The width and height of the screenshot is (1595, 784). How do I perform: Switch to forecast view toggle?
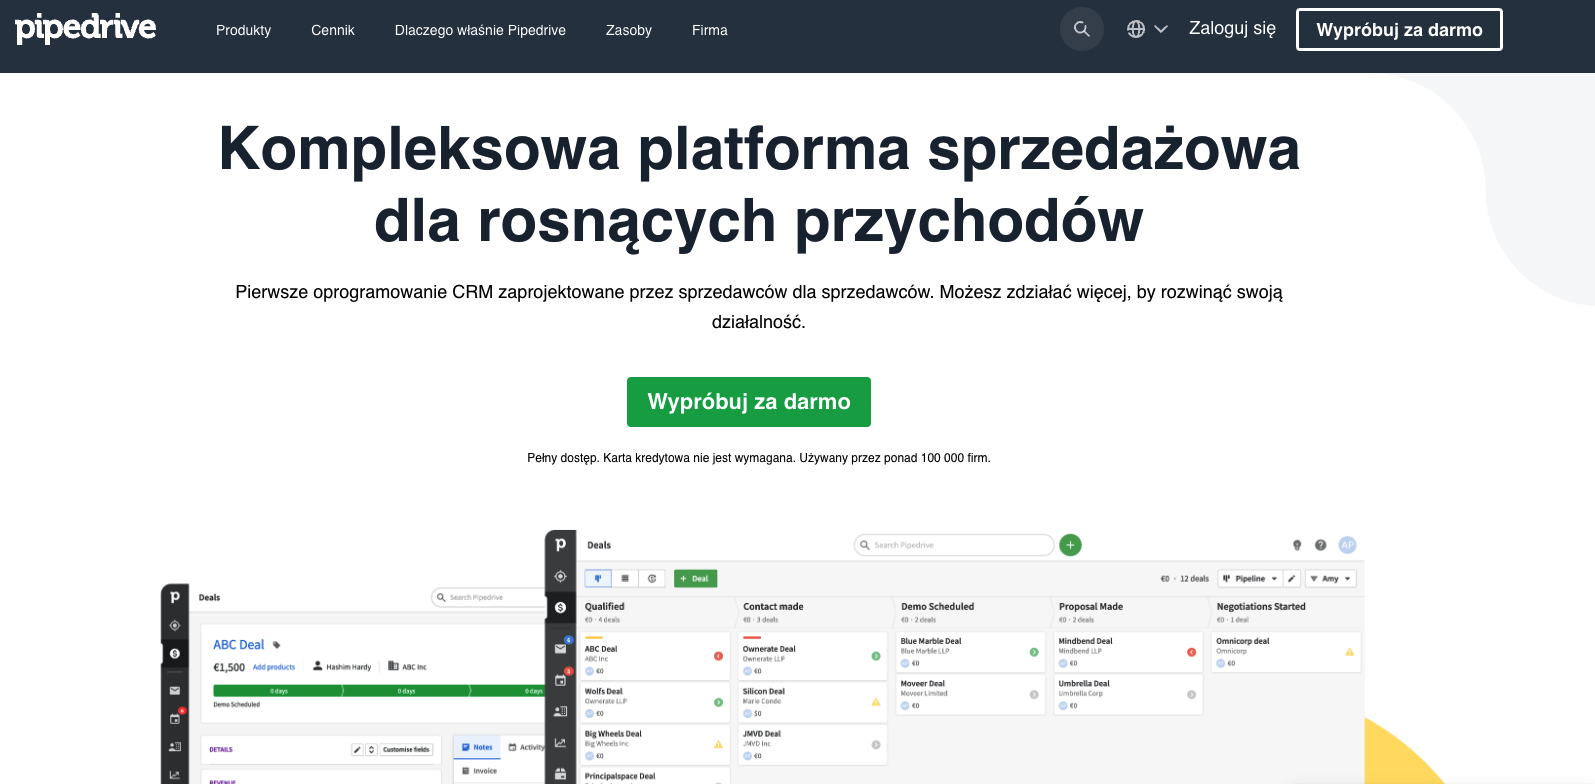[x=652, y=578]
